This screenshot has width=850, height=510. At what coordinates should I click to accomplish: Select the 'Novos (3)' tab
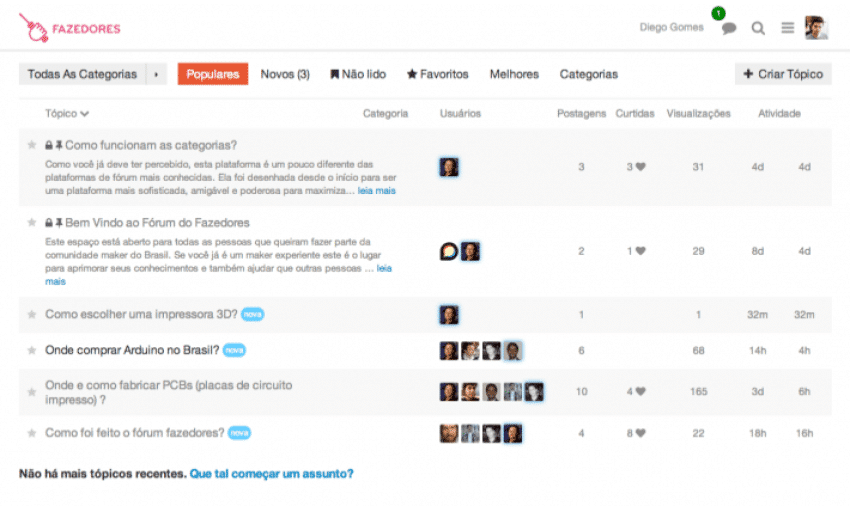pyautogui.click(x=285, y=74)
